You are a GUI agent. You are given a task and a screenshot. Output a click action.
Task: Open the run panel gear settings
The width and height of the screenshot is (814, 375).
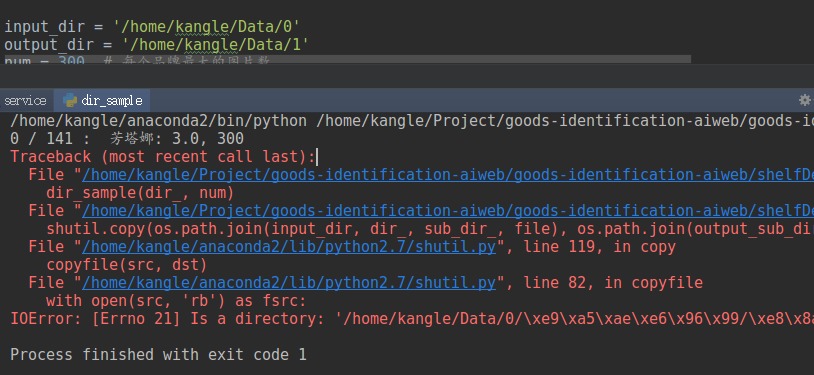pyautogui.click(x=805, y=100)
